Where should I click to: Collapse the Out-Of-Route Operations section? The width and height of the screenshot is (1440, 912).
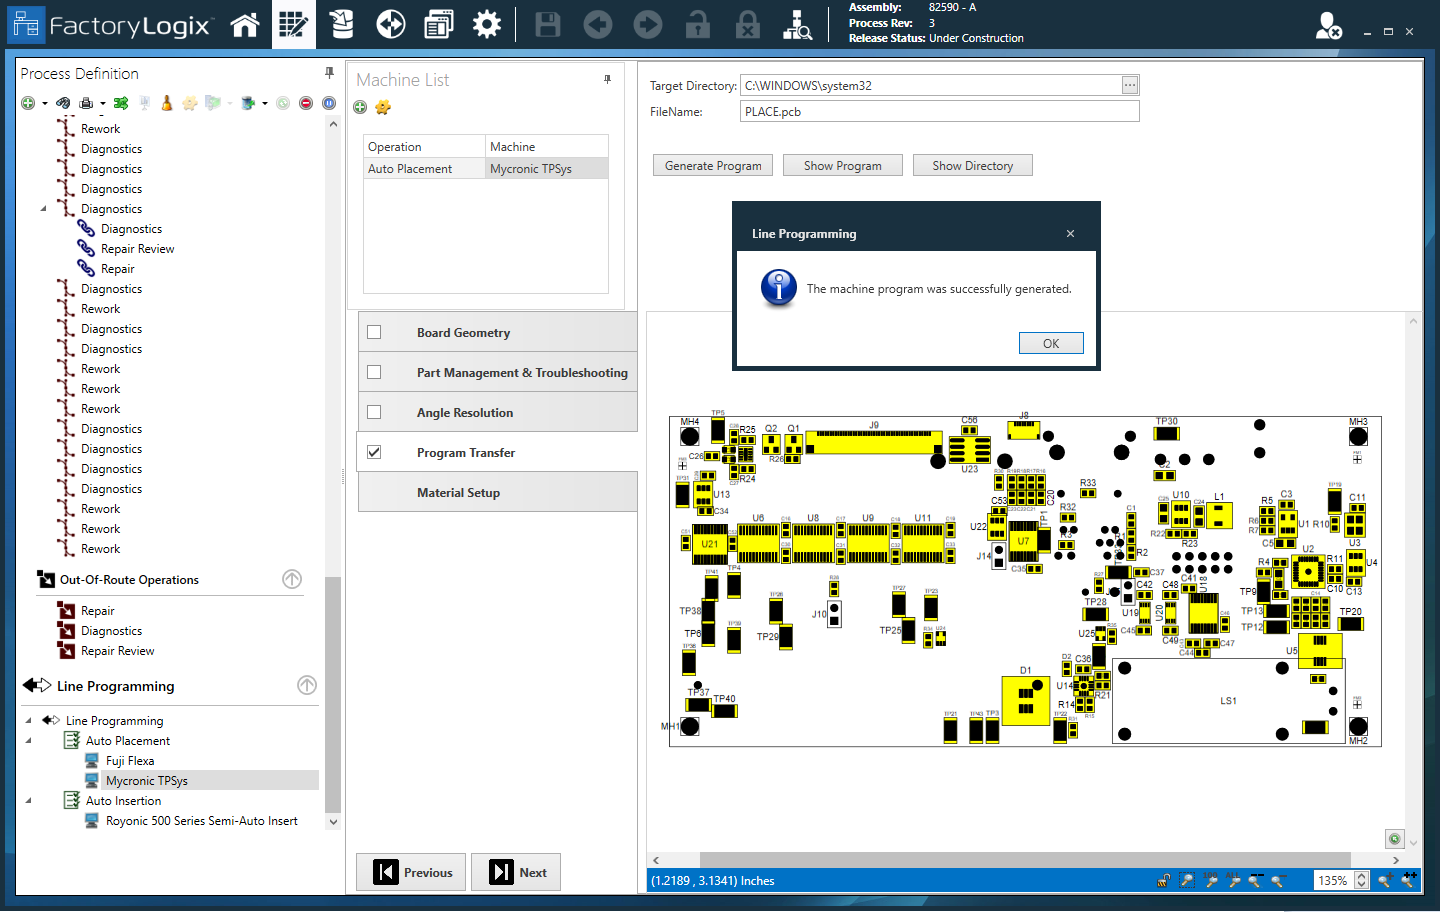[x=292, y=579]
